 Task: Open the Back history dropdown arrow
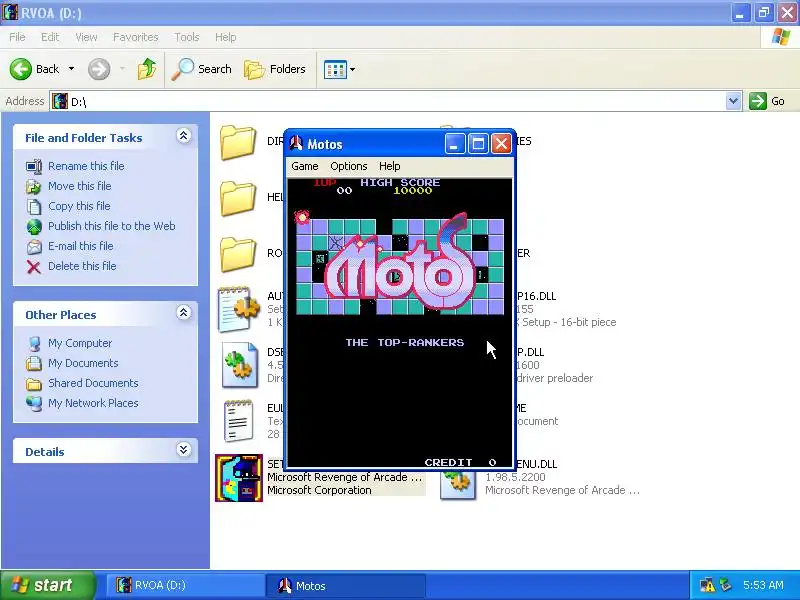pyautogui.click(x=71, y=69)
